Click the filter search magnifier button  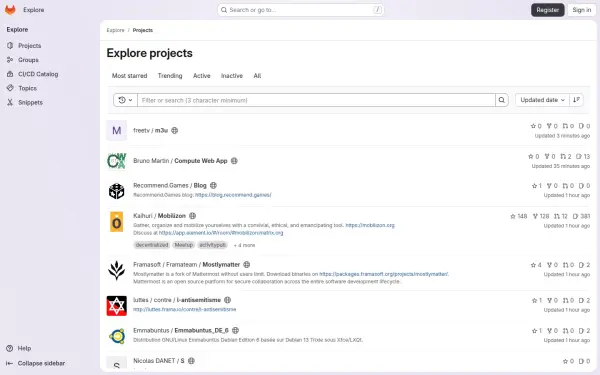(x=501, y=100)
